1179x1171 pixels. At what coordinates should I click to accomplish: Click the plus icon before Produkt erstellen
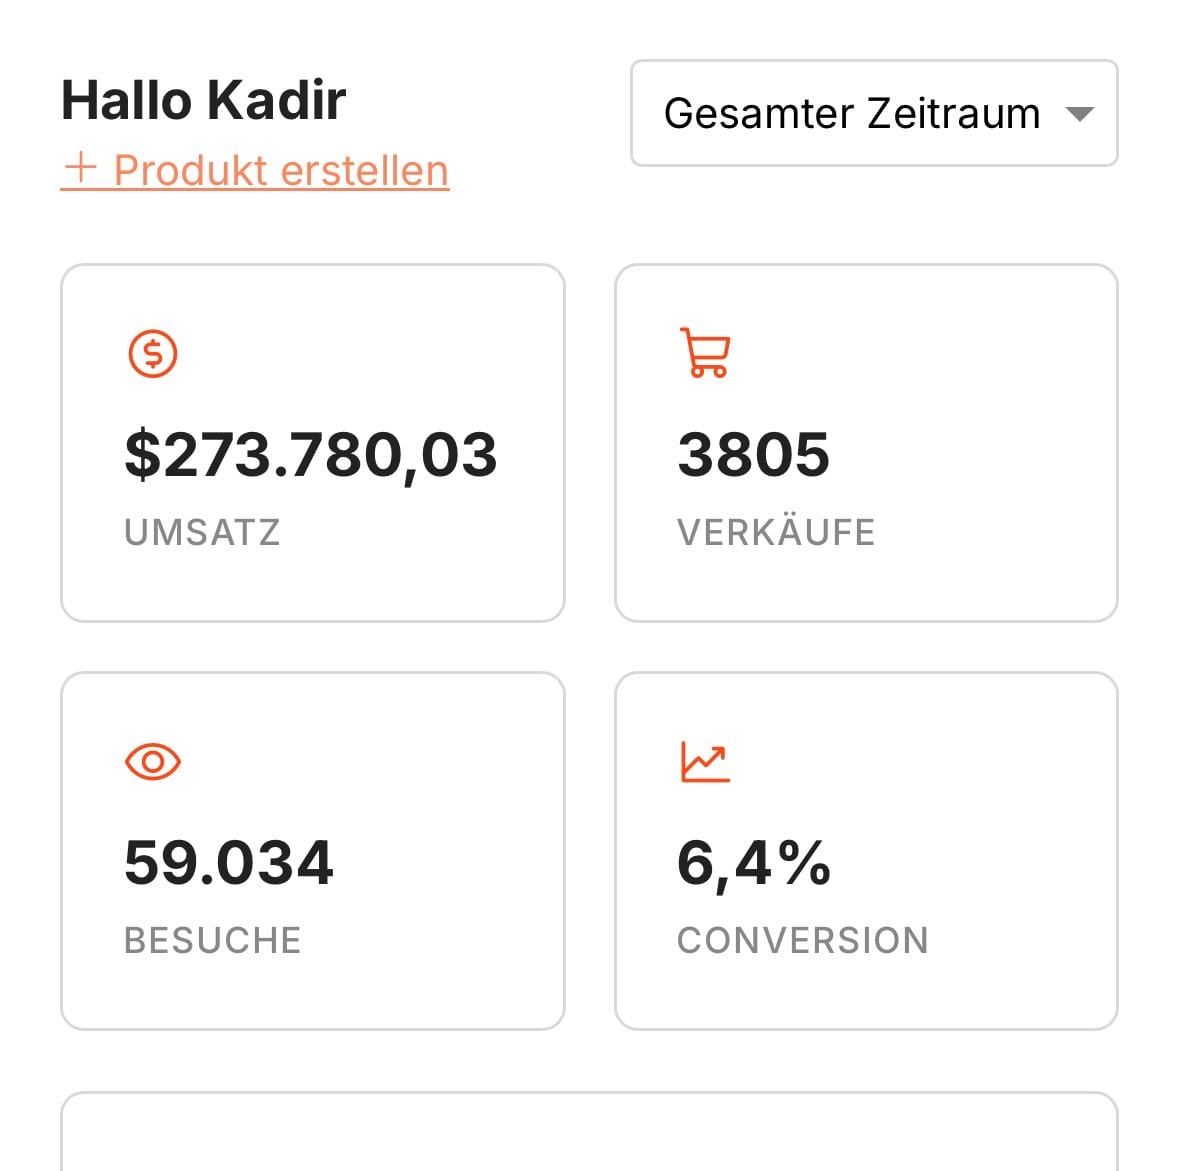point(79,168)
